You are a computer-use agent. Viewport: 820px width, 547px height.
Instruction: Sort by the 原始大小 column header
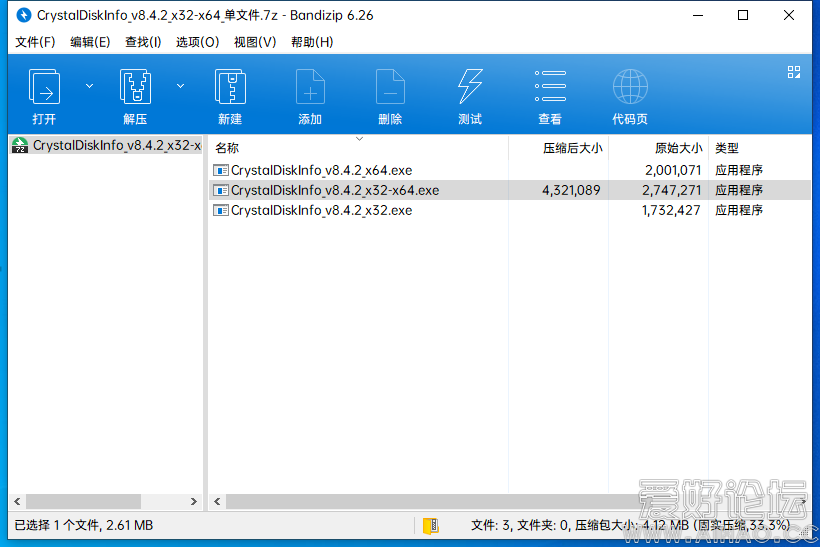coord(658,149)
